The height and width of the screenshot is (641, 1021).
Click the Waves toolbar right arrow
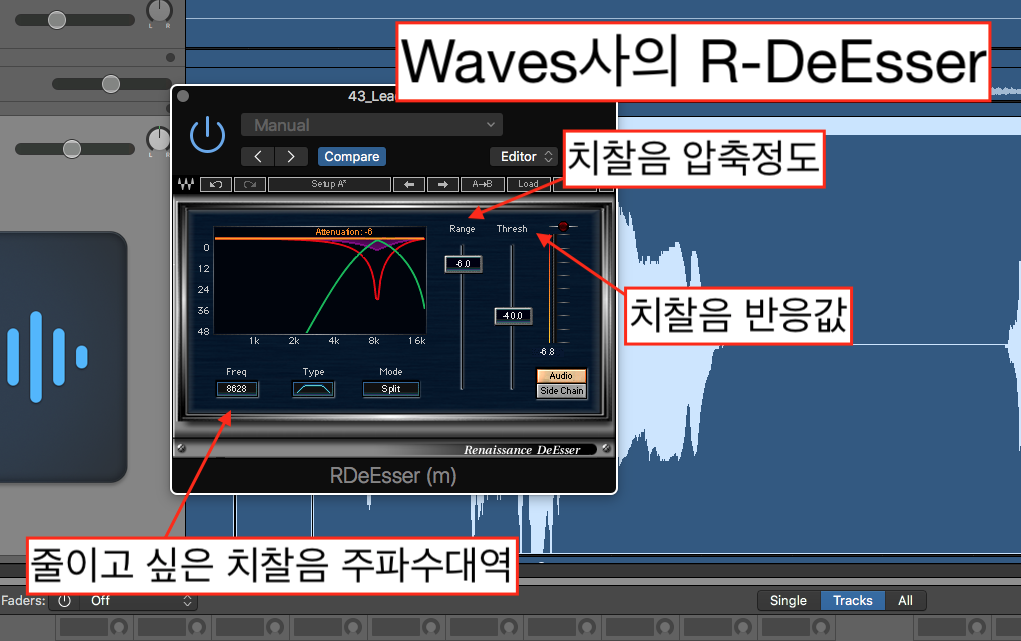click(443, 184)
